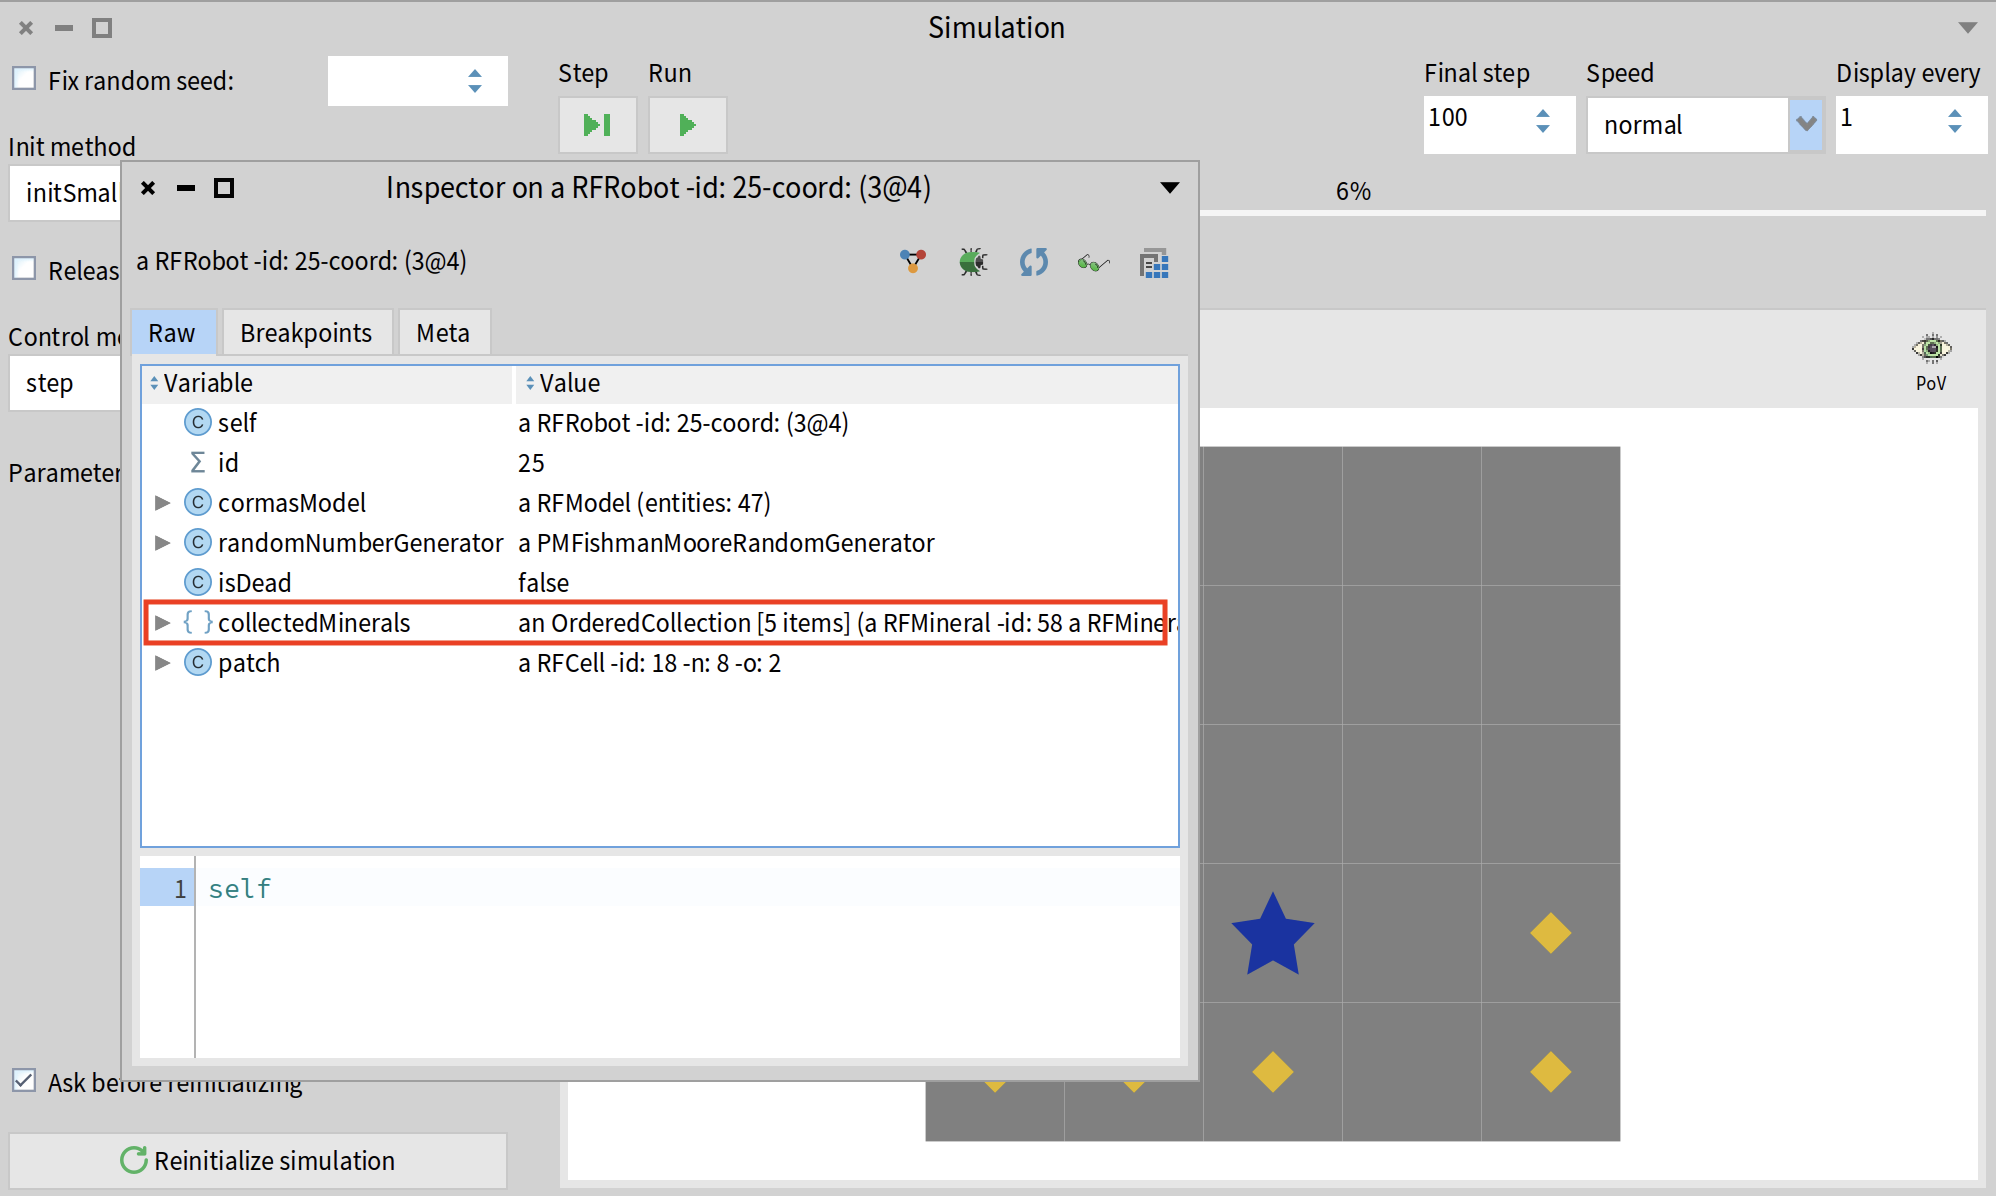The height and width of the screenshot is (1196, 1996).
Task: Click the green bug debug icon
Action: (972, 262)
